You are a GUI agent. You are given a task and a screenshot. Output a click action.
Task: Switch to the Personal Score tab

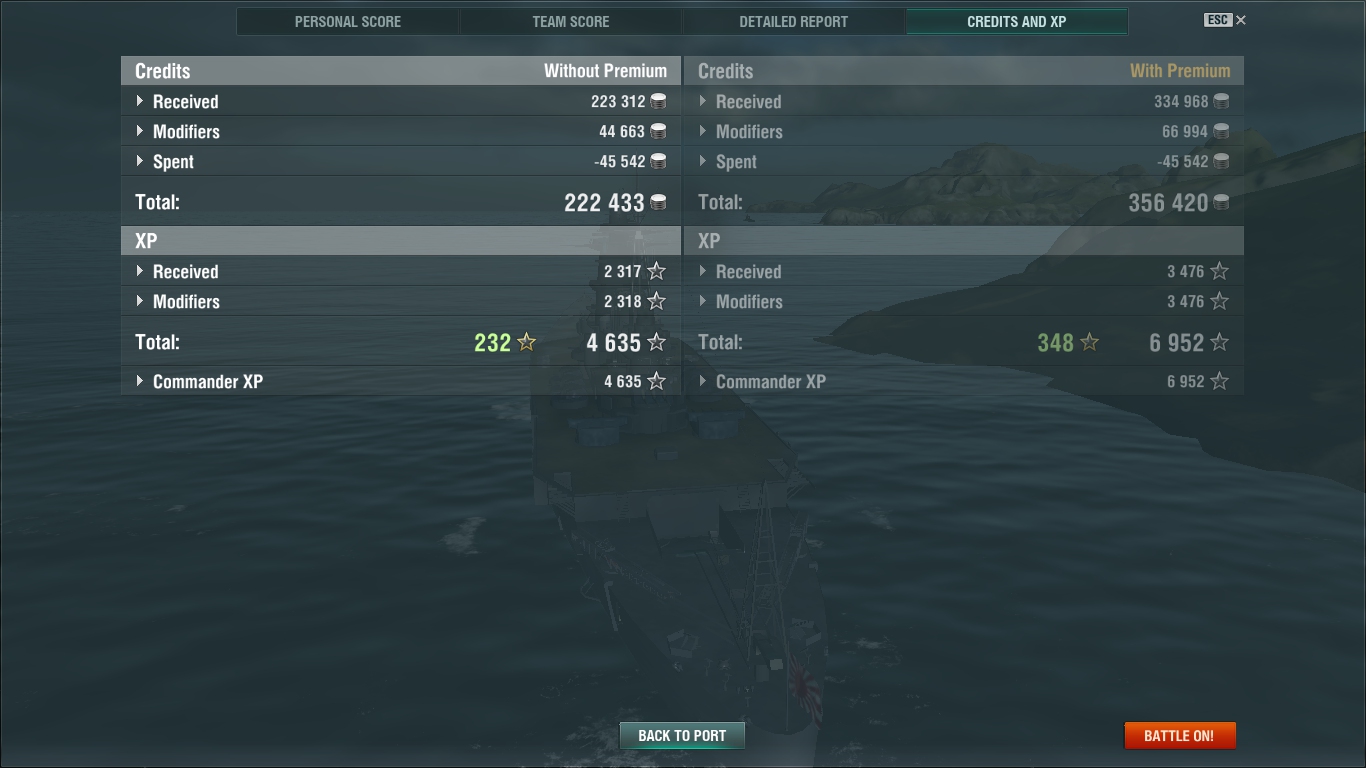click(348, 21)
